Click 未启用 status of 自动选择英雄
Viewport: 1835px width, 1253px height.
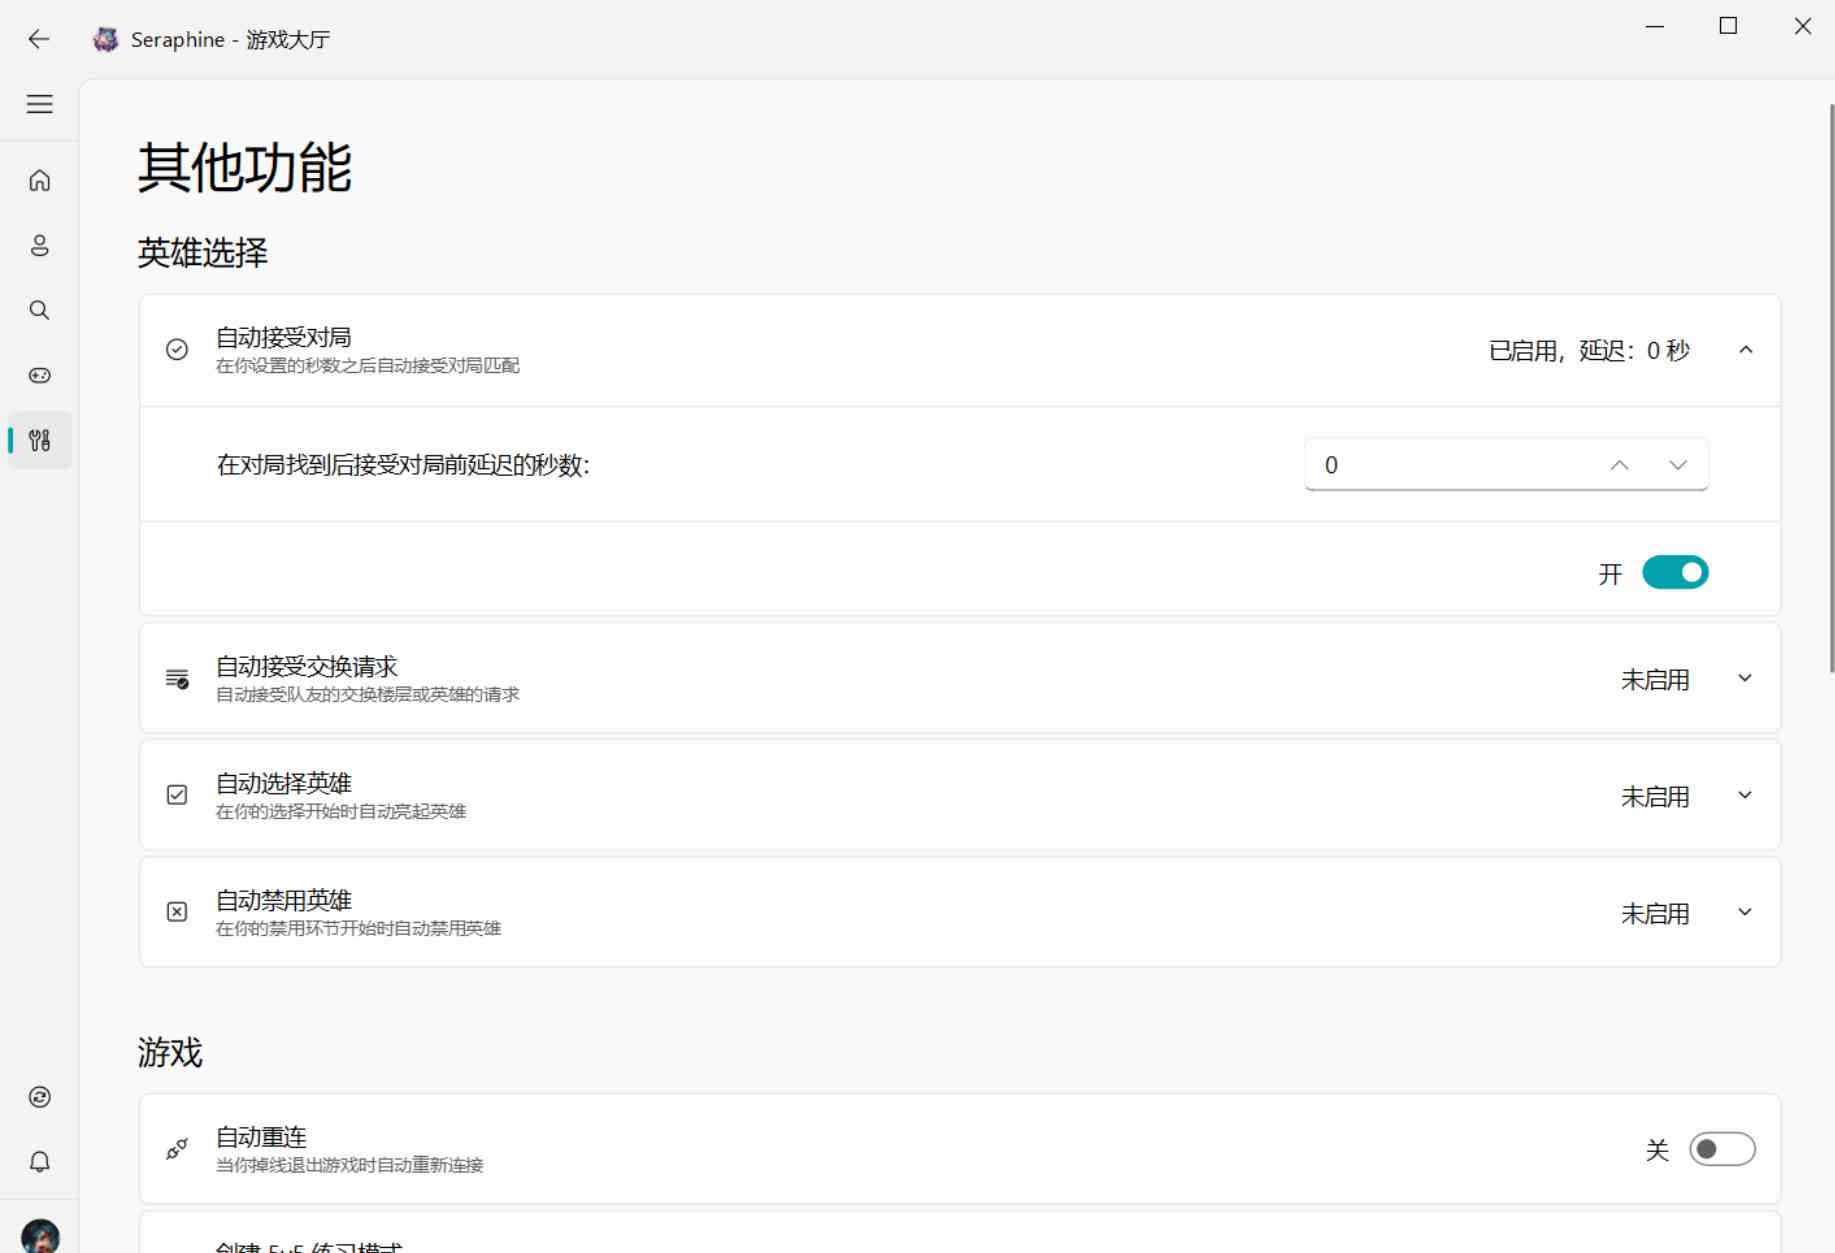(x=1655, y=797)
